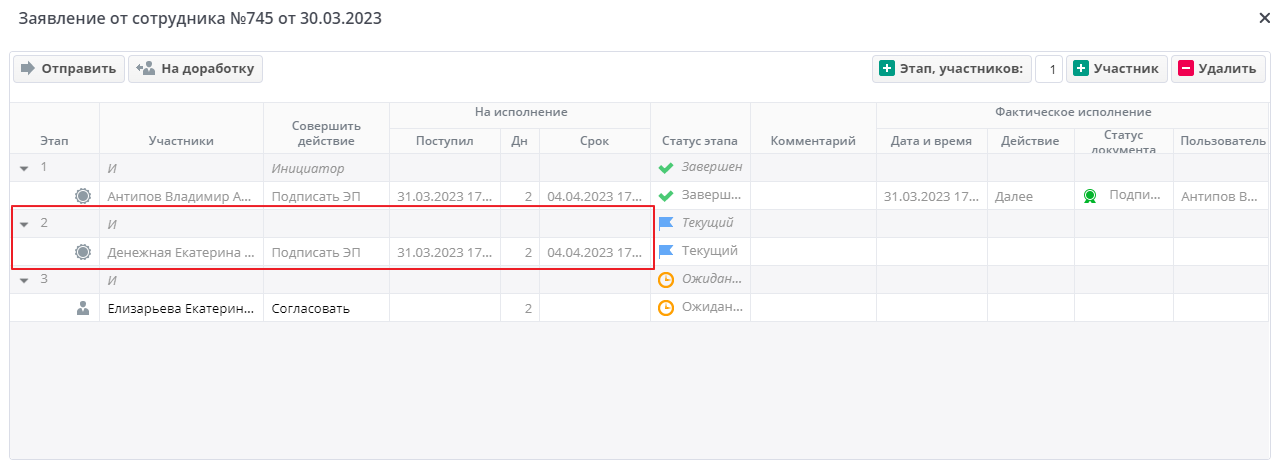Click the Удалить button

1218,69
